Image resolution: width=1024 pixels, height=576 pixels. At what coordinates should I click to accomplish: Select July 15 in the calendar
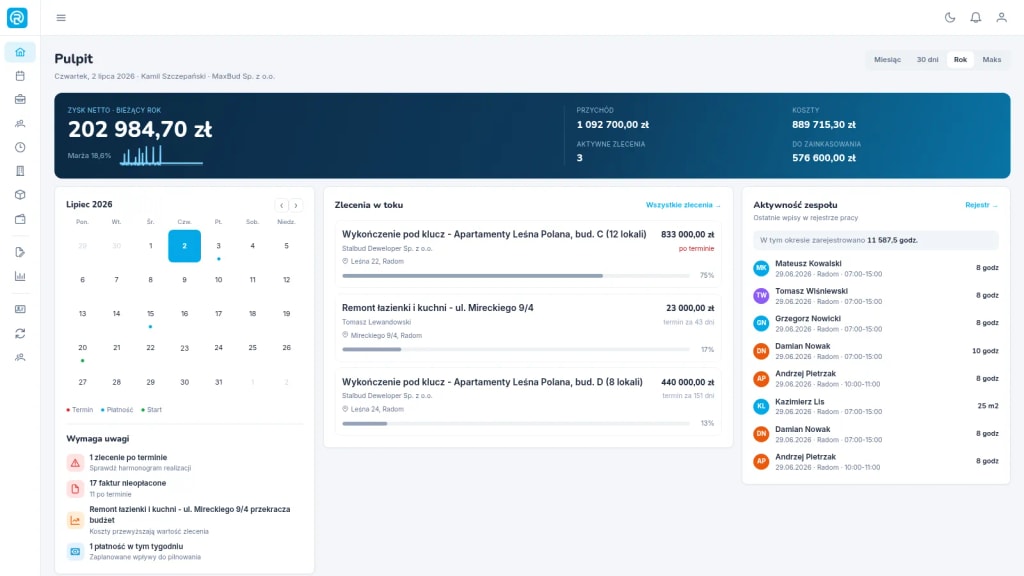coord(150,314)
